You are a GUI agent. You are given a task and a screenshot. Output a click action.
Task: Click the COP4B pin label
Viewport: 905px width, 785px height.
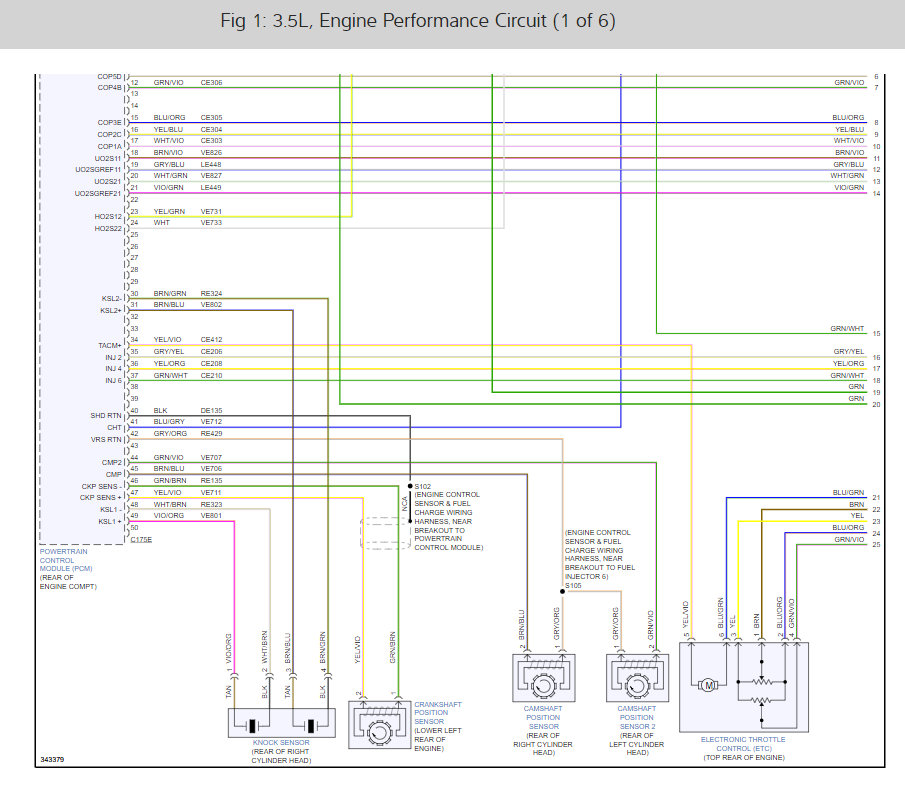pos(110,88)
